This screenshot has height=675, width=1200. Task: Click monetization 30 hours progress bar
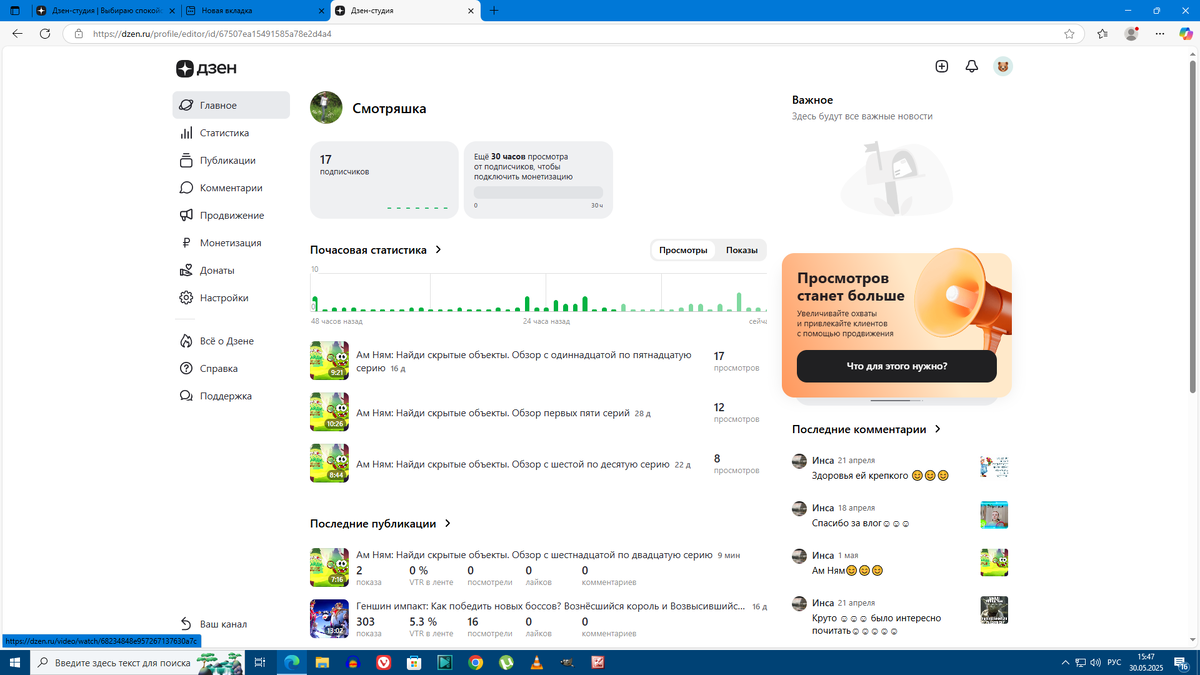point(538,192)
